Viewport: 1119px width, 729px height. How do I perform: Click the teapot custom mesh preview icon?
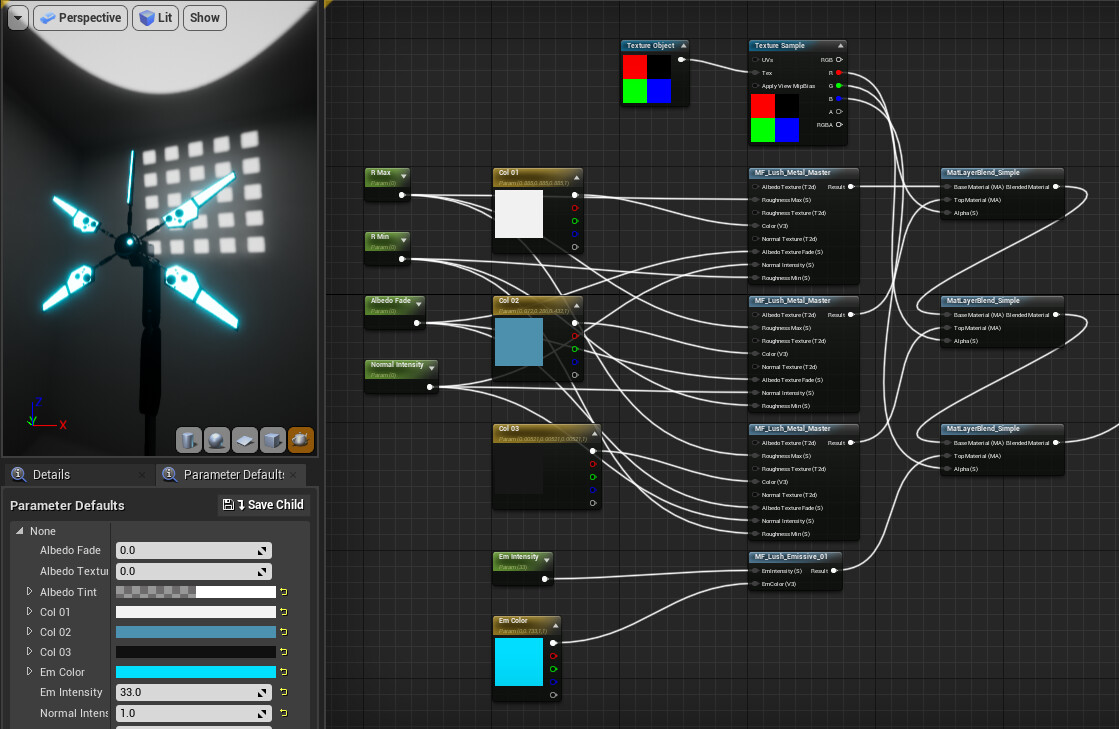tap(300, 440)
